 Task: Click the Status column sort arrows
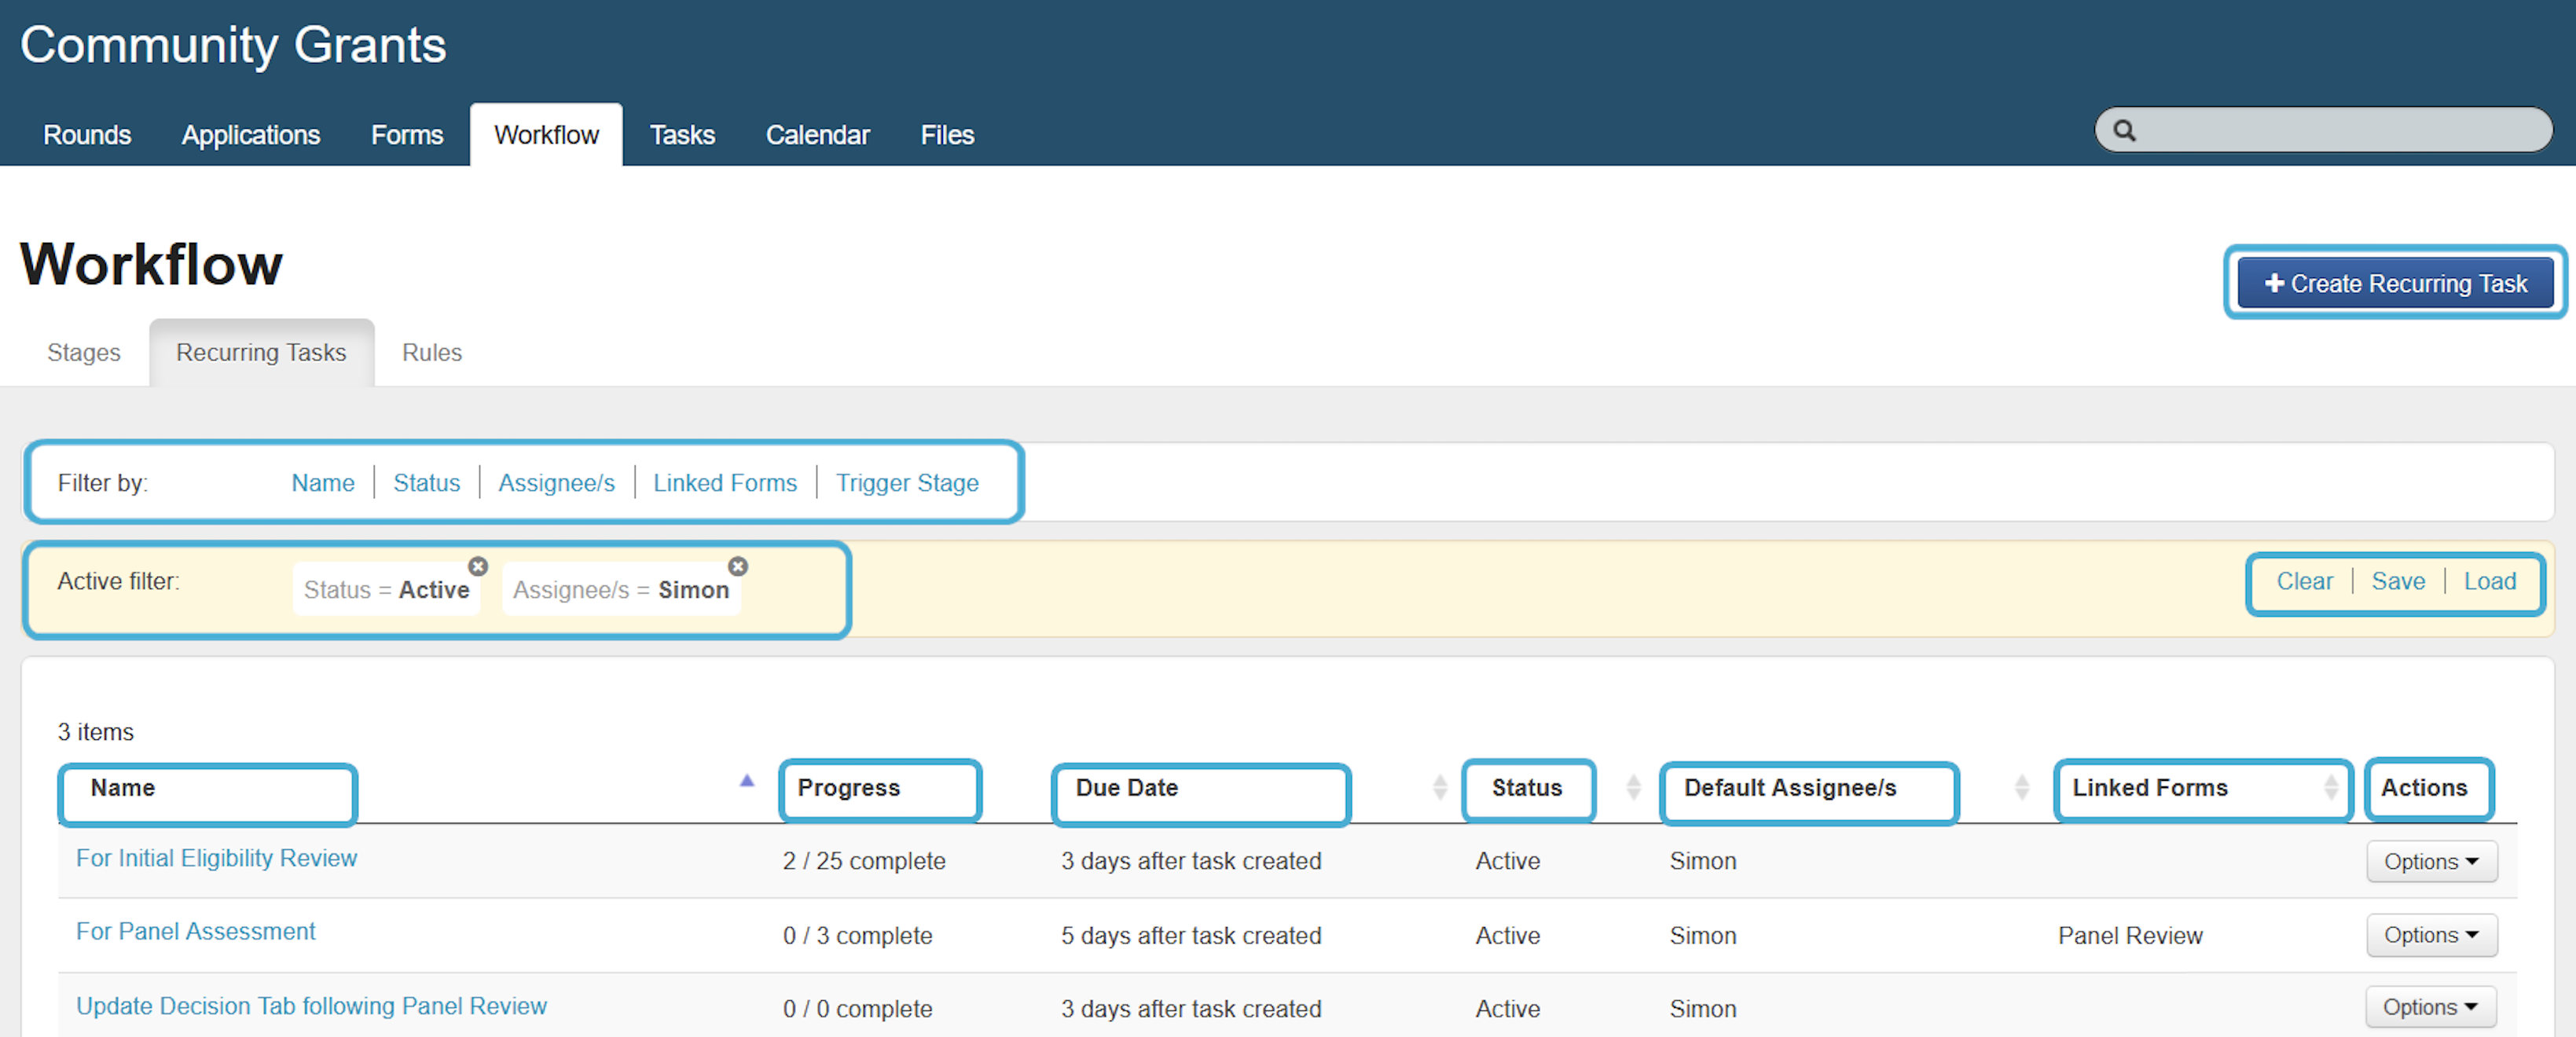[1632, 787]
